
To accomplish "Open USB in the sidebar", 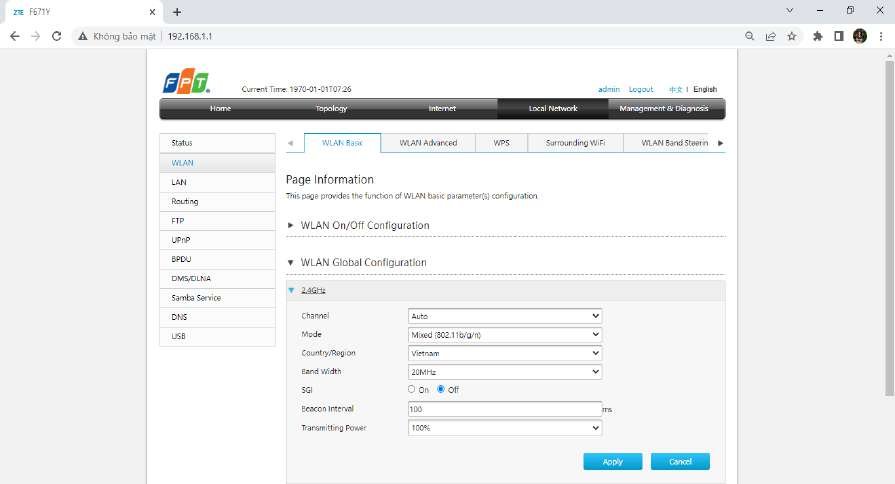I will point(217,336).
